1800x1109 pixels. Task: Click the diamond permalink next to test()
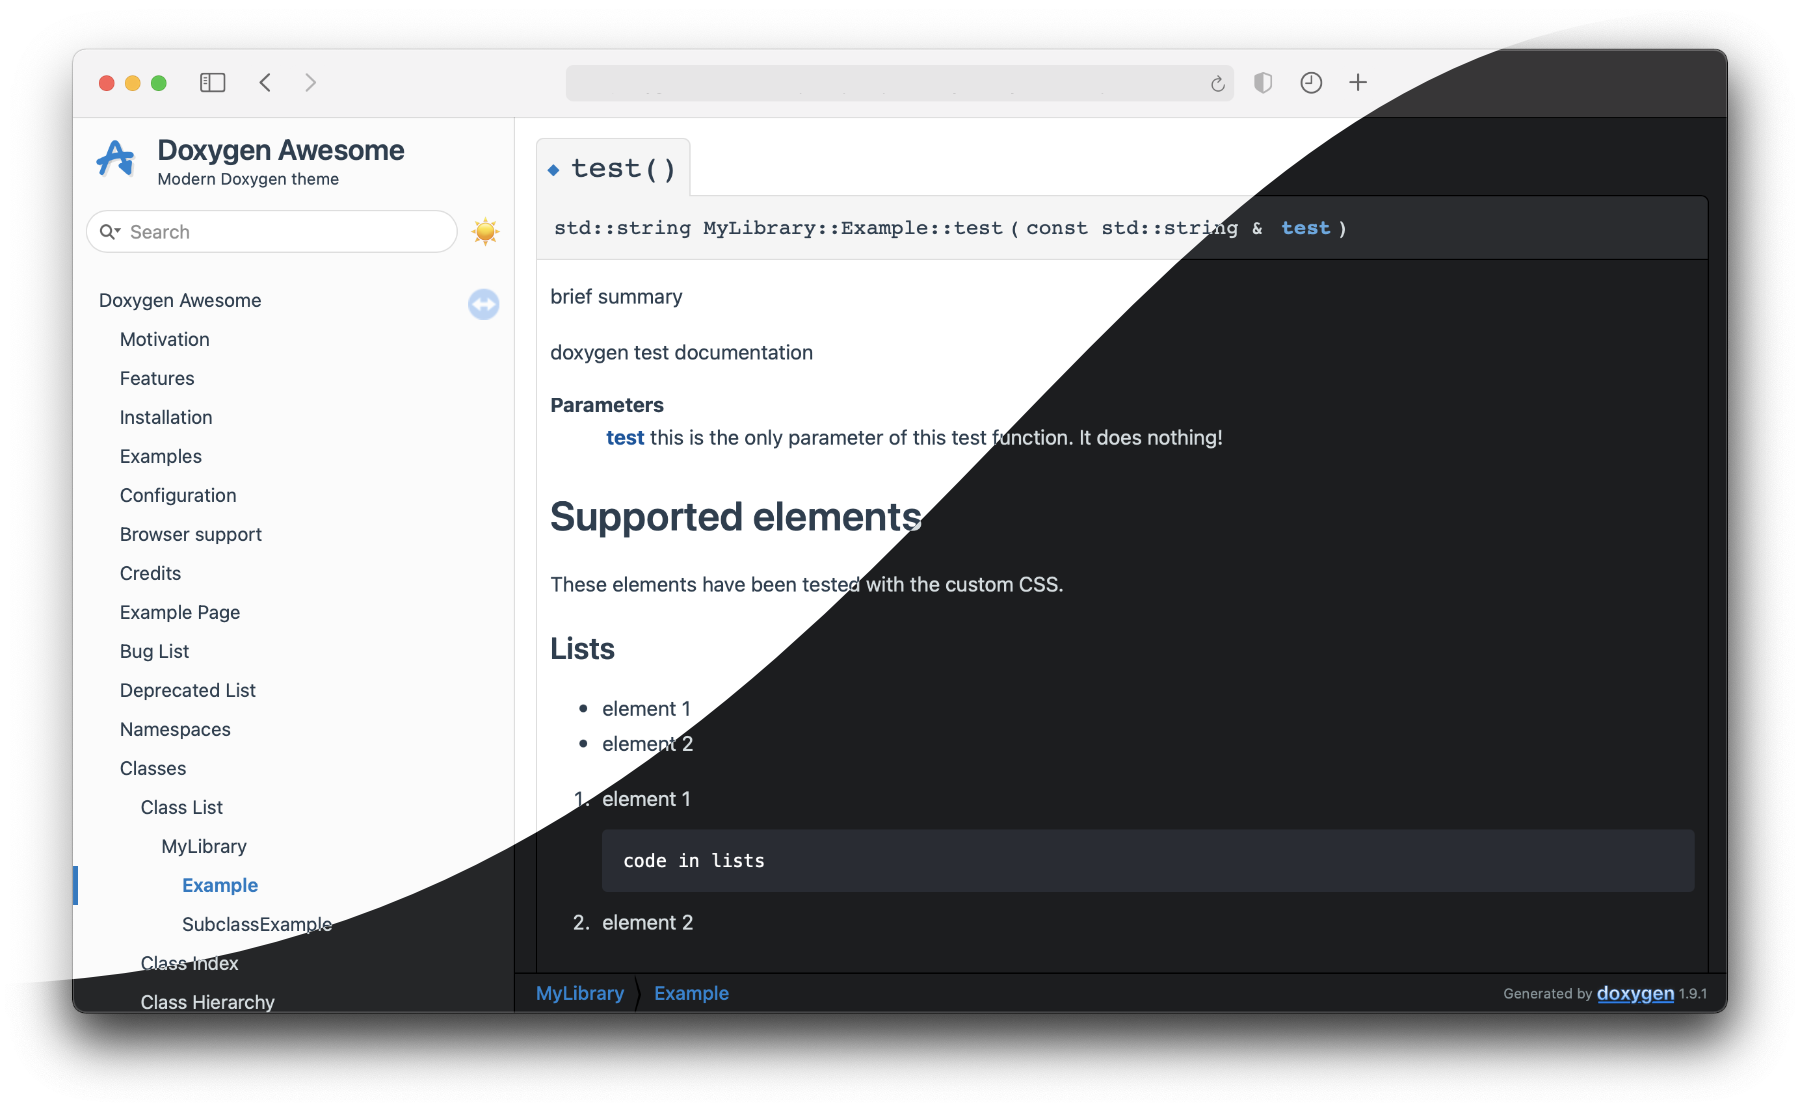pos(553,170)
